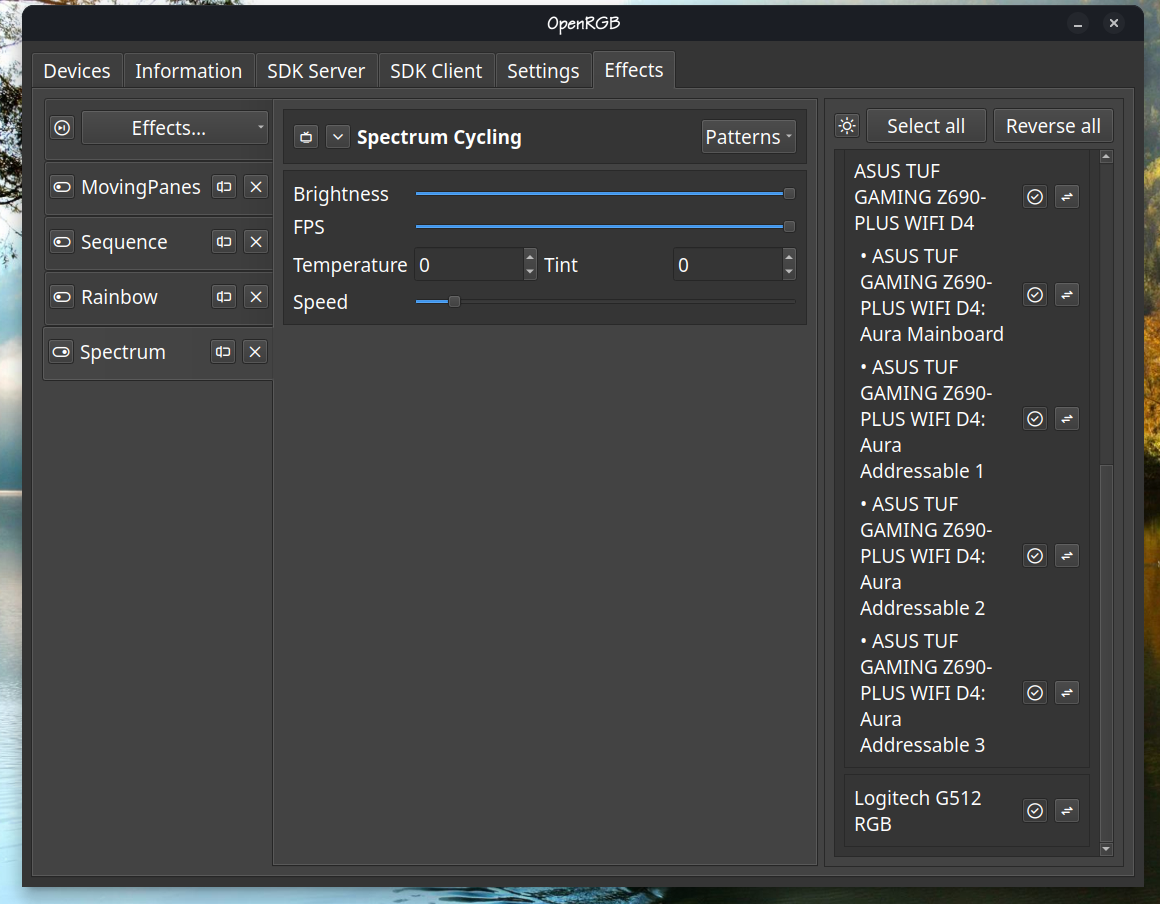The height and width of the screenshot is (904, 1160).
Task: Click the preview icon beside Spectrum Cycling
Action: [x=306, y=137]
